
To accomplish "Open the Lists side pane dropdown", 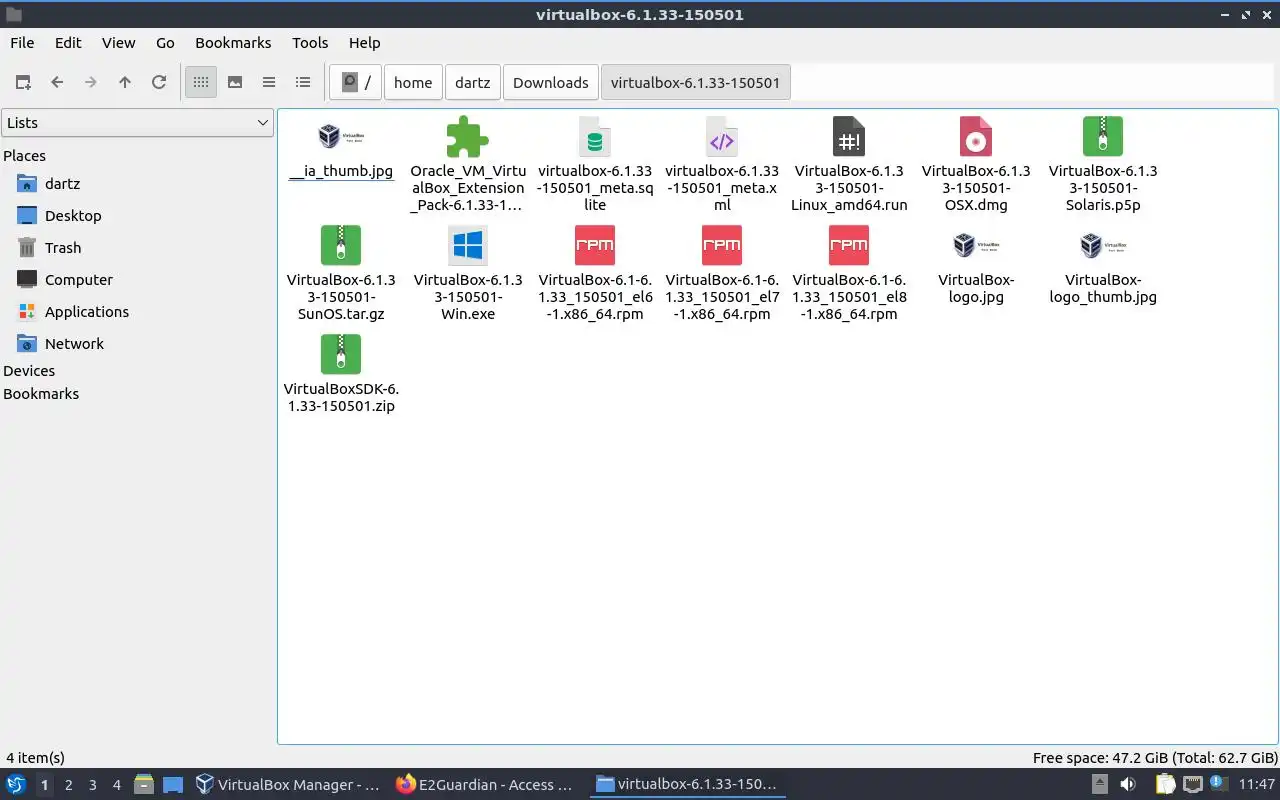I will (x=138, y=123).
